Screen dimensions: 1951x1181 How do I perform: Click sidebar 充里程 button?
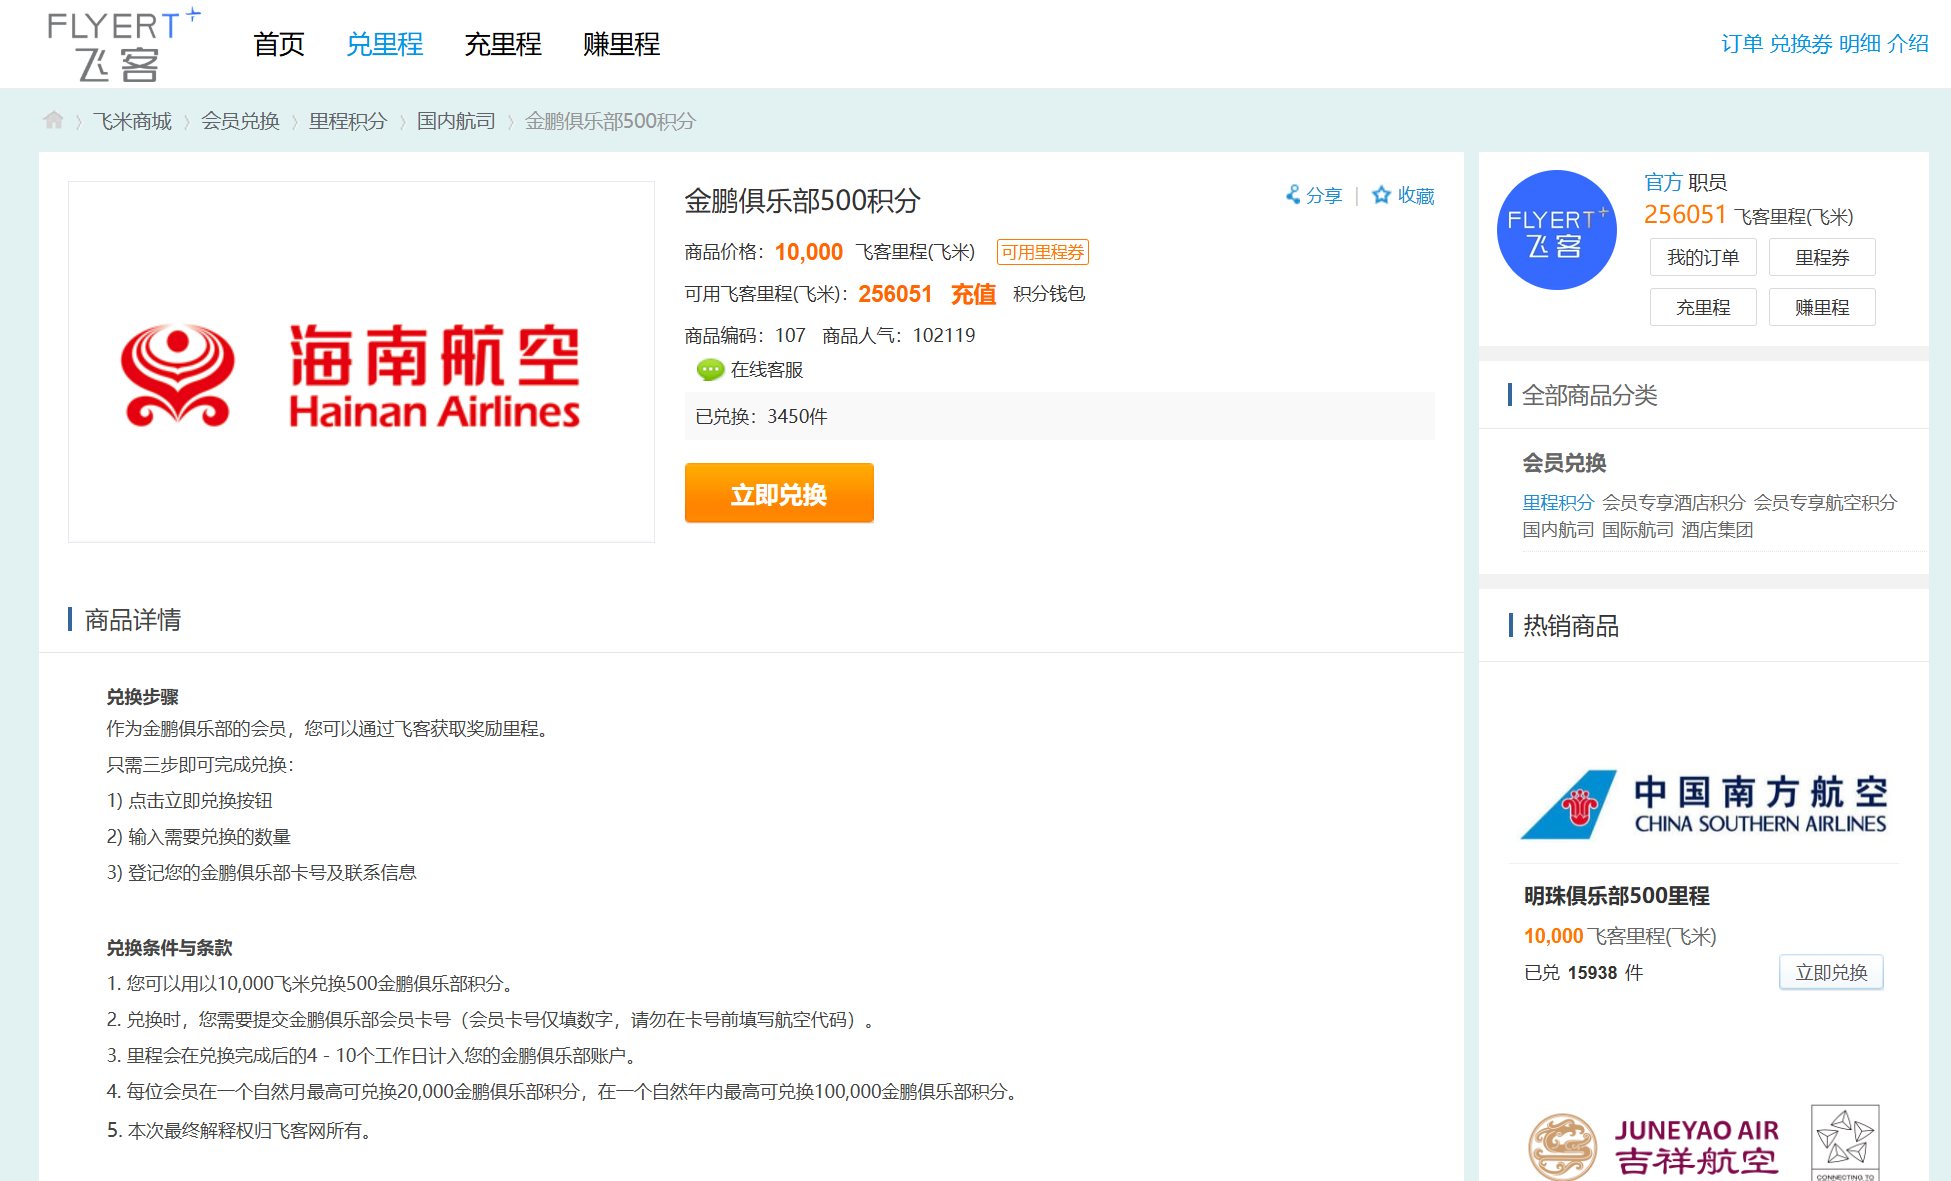1703,307
